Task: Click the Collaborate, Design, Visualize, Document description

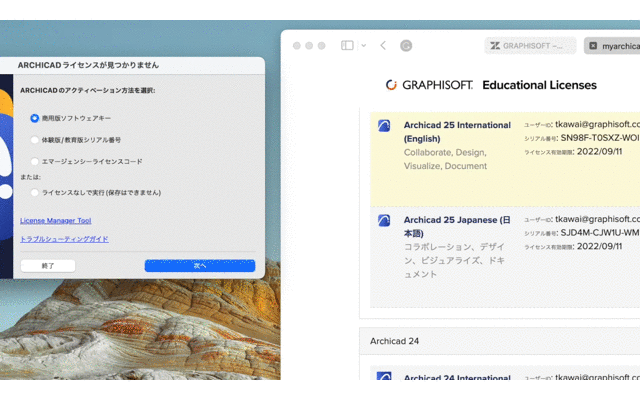Action: click(445, 159)
